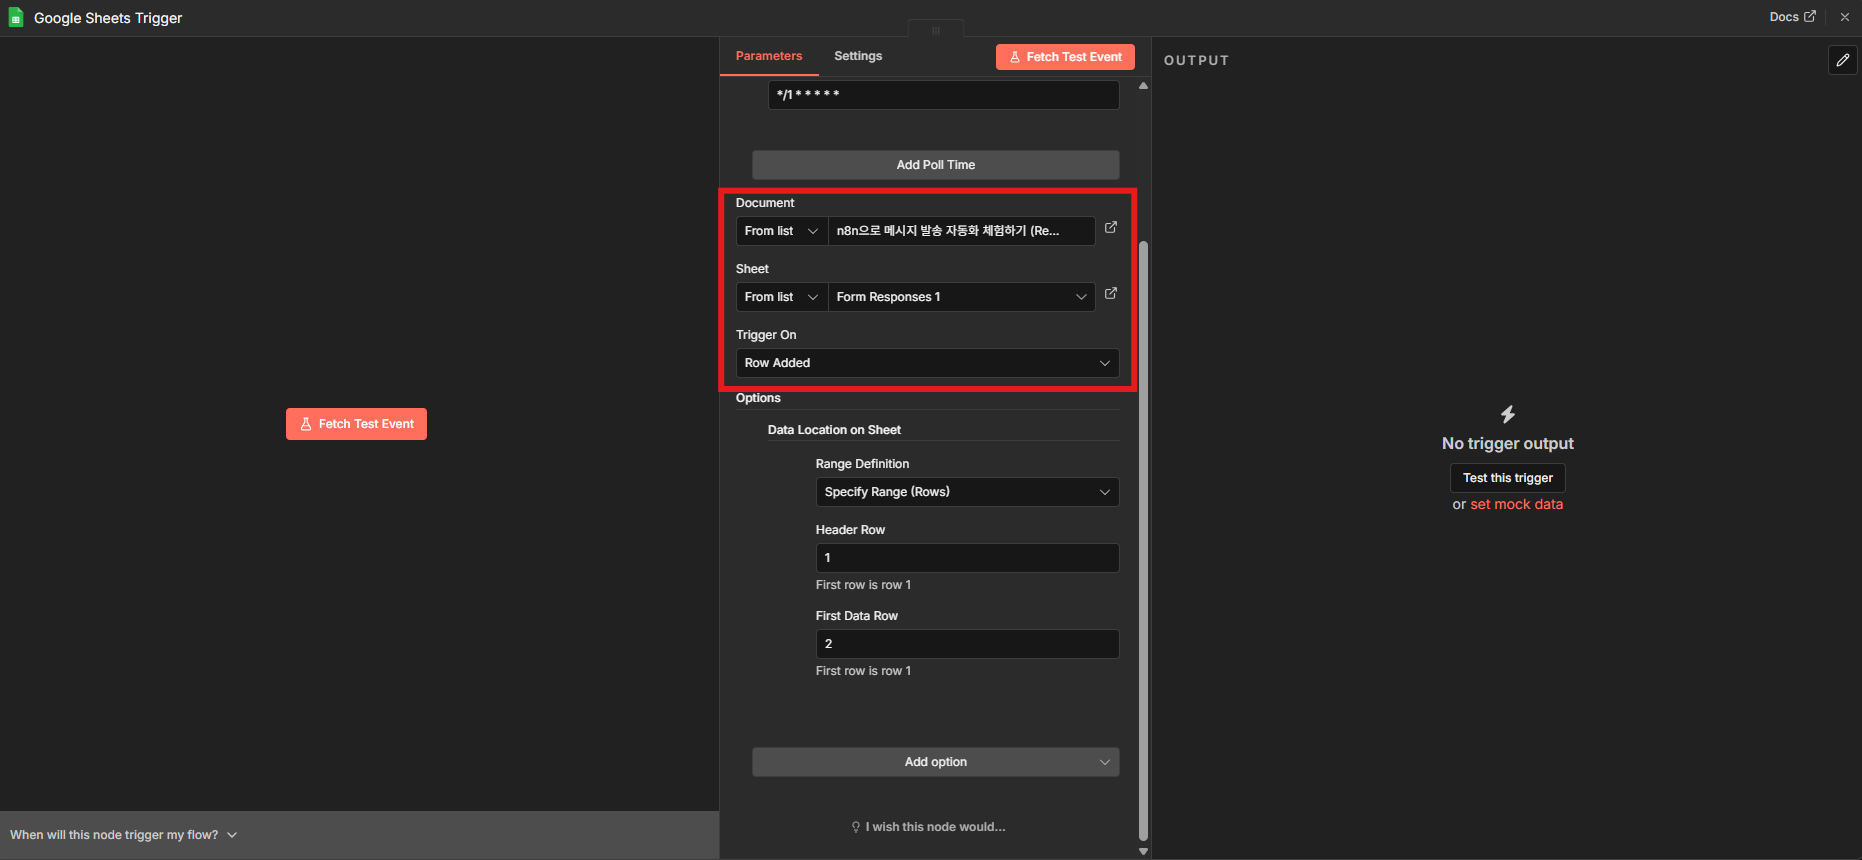The width and height of the screenshot is (1862, 860).
Task: Close the node panel with X icon
Action: (x=1845, y=17)
